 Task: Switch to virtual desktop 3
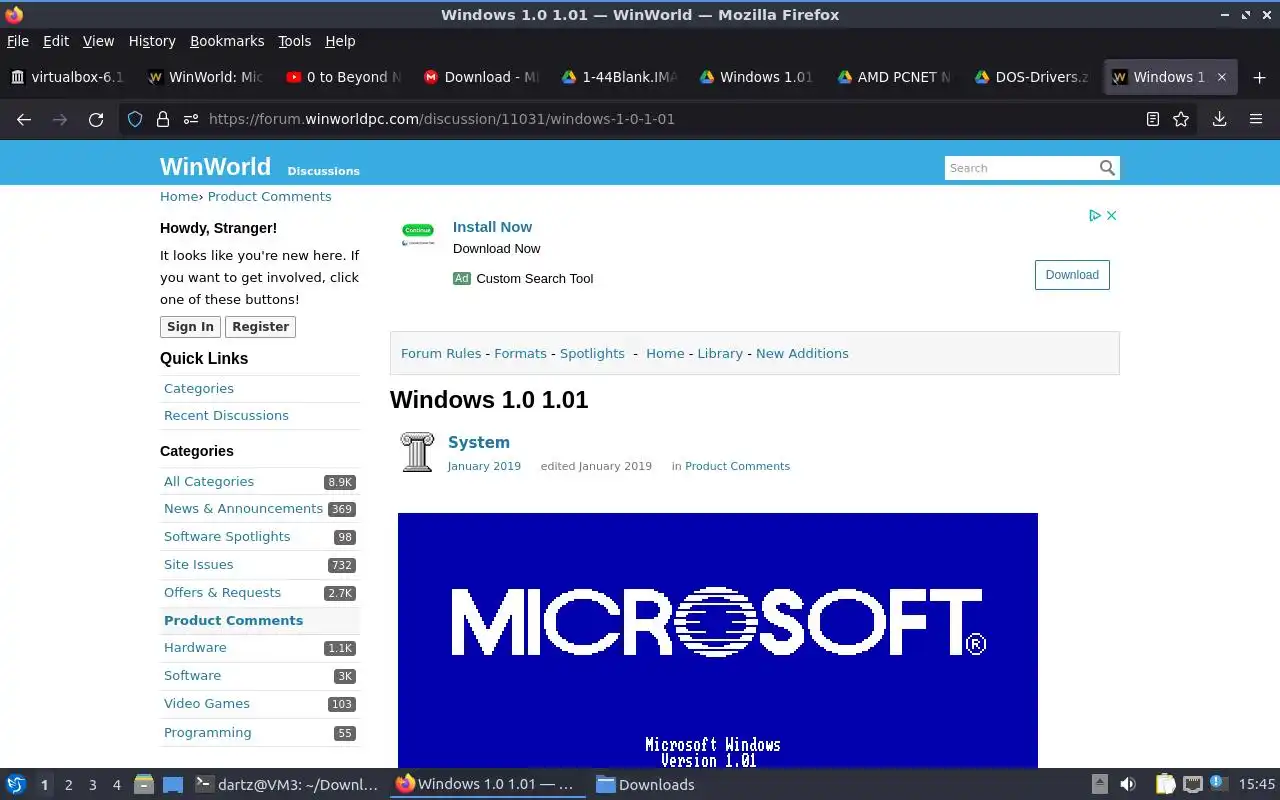pyautogui.click(x=93, y=785)
